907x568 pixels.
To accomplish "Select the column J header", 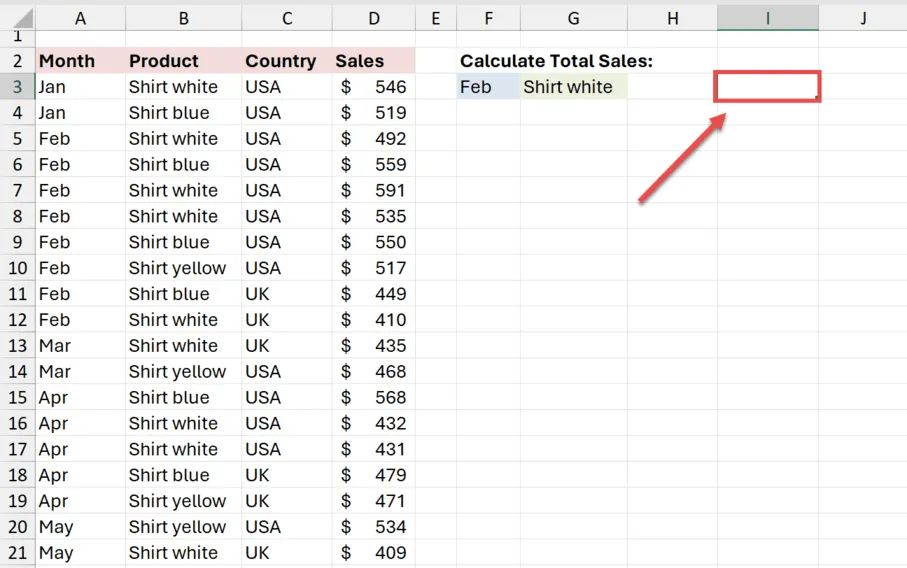I will pyautogui.click(x=862, y=18).
